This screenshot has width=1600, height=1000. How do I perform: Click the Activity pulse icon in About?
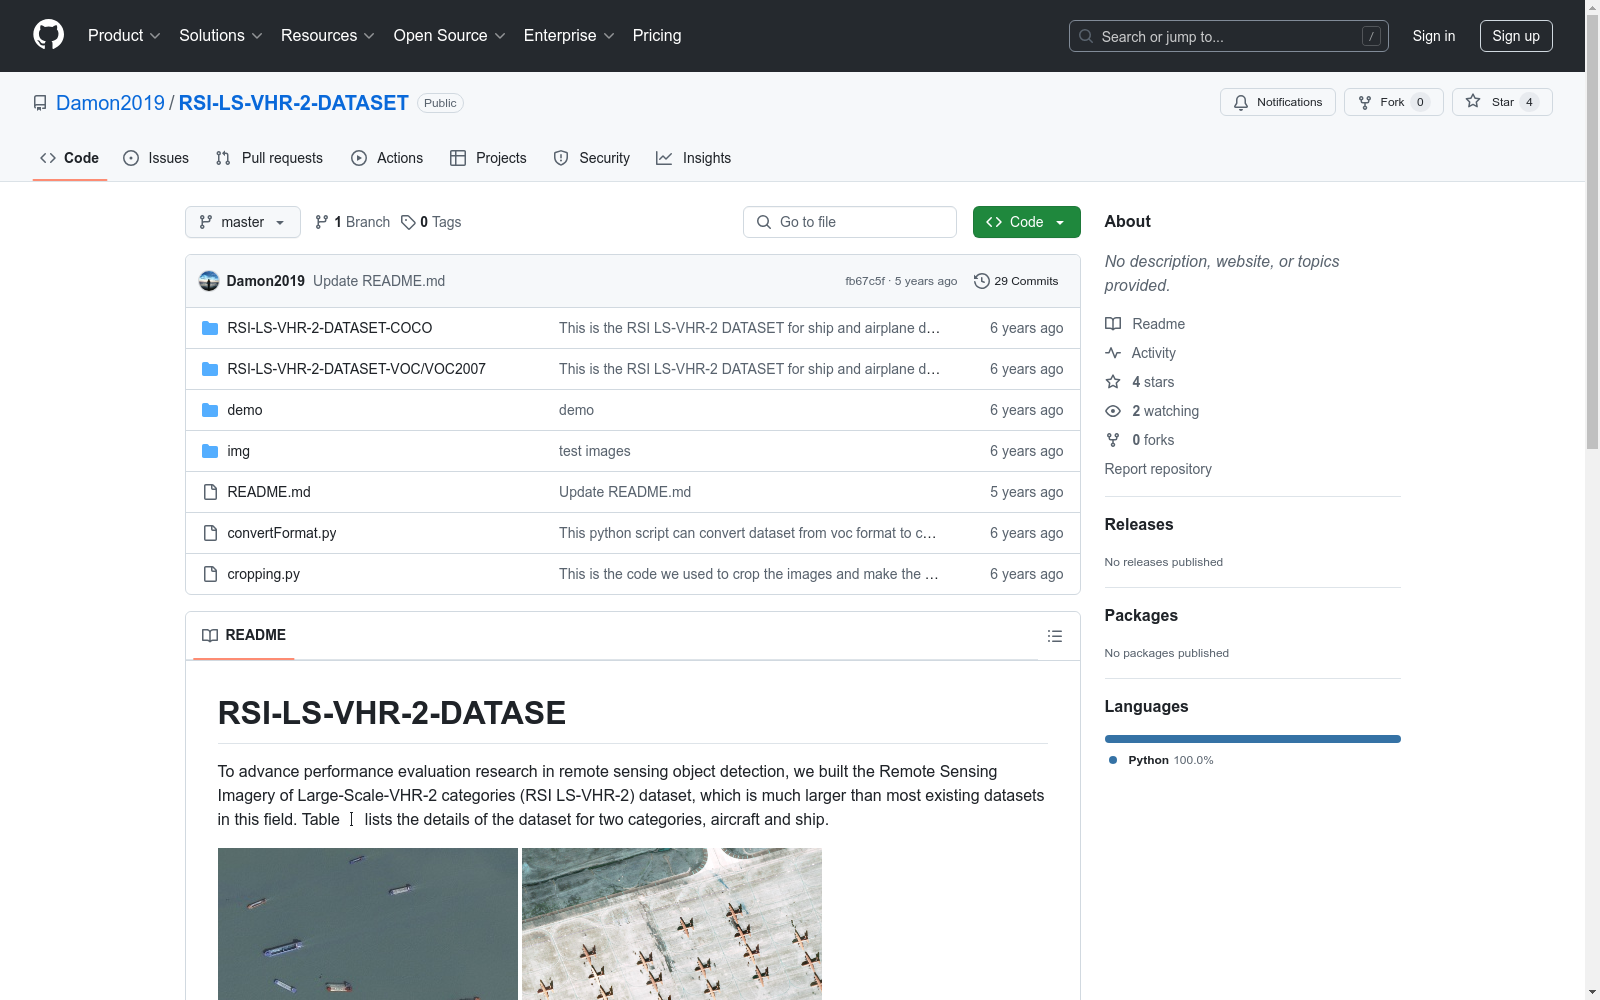coord(1113,353)
